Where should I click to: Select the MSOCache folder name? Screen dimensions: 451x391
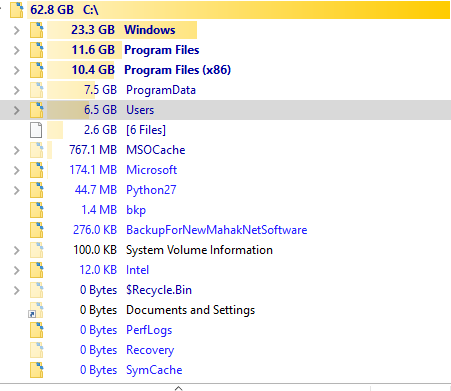tap(155, 150)
